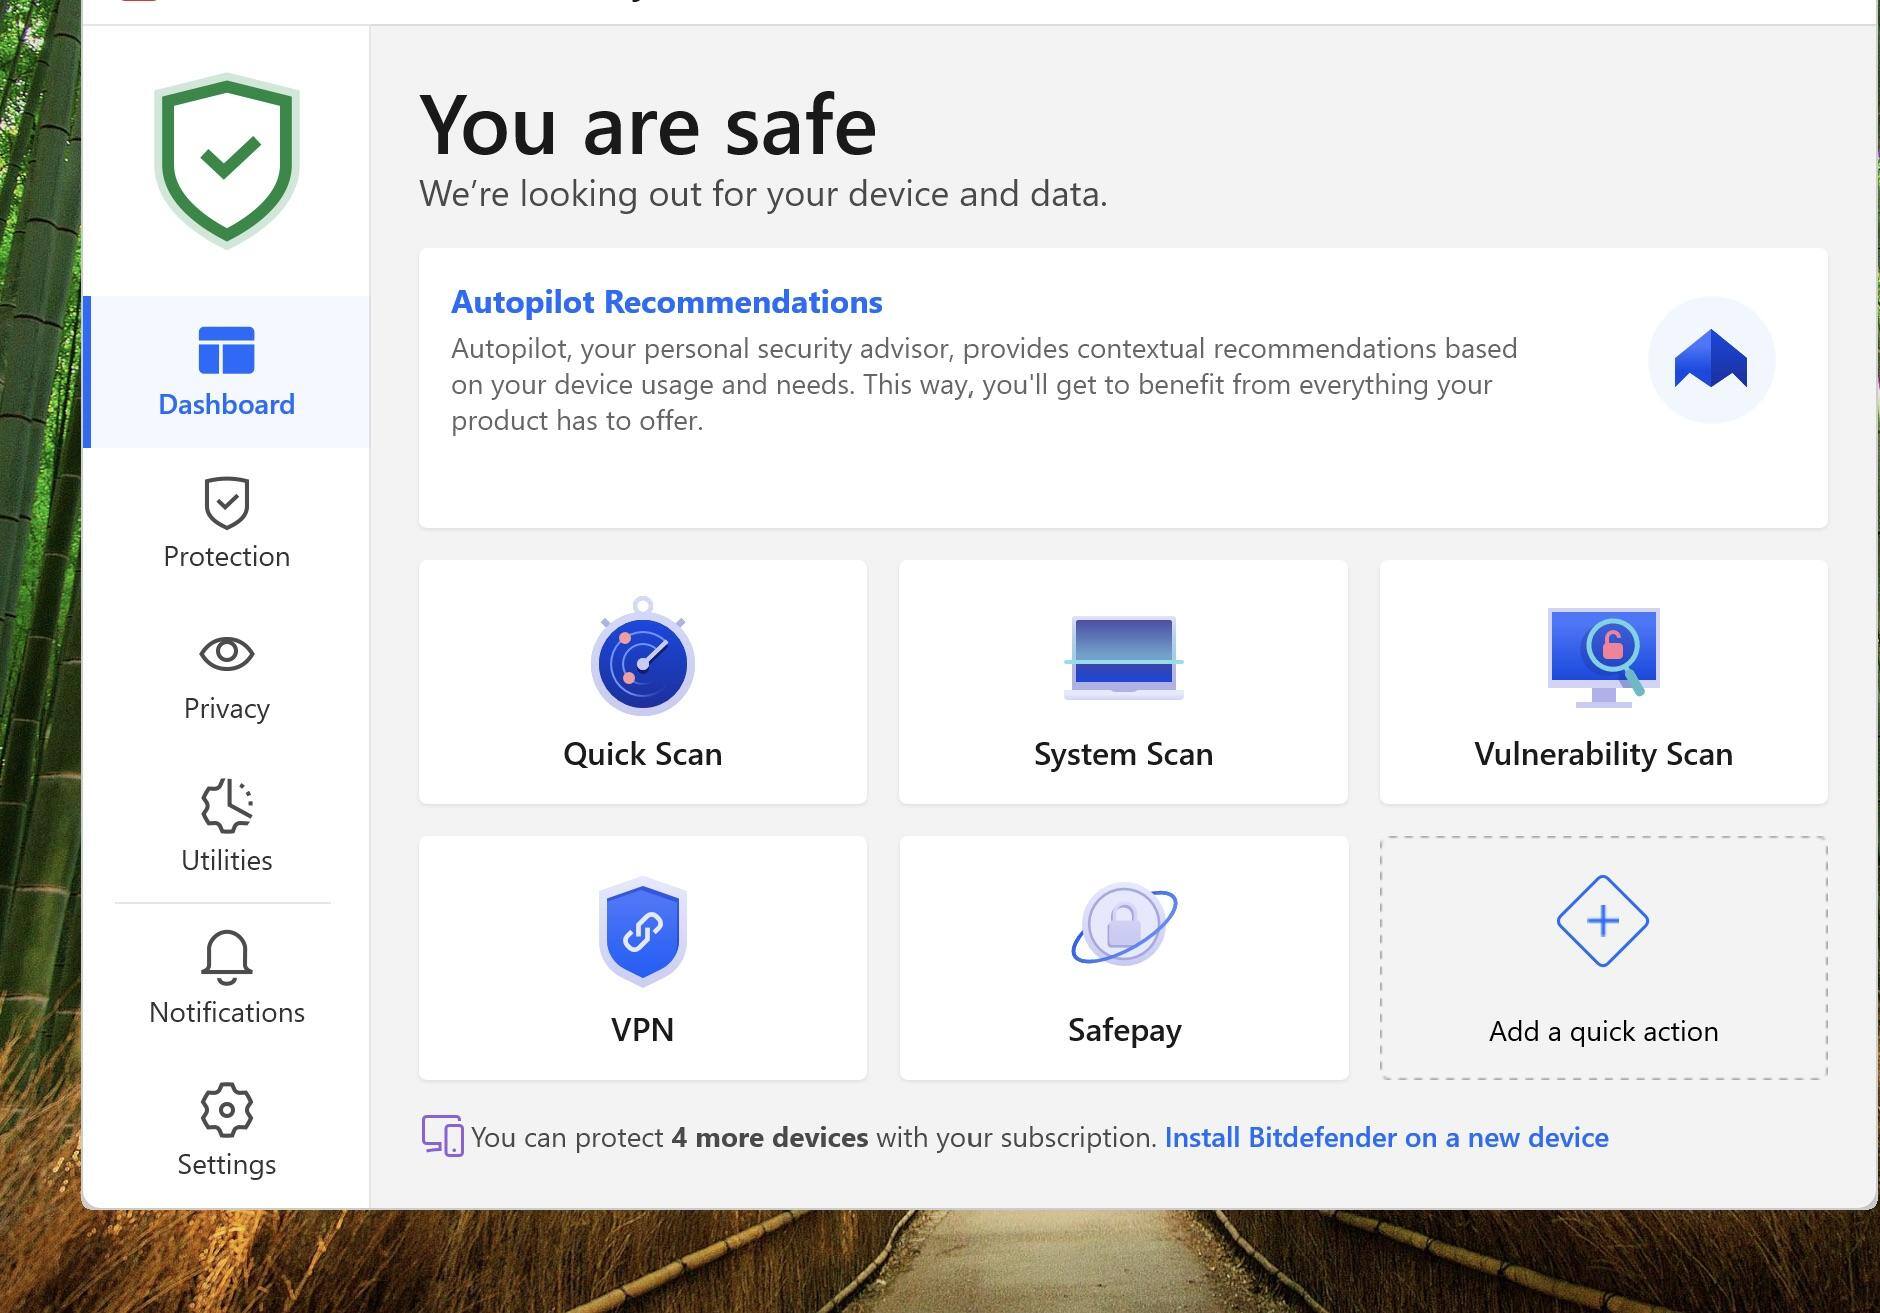
Task: Click the System Scan laptop icon
Action: pos(1123,658)
